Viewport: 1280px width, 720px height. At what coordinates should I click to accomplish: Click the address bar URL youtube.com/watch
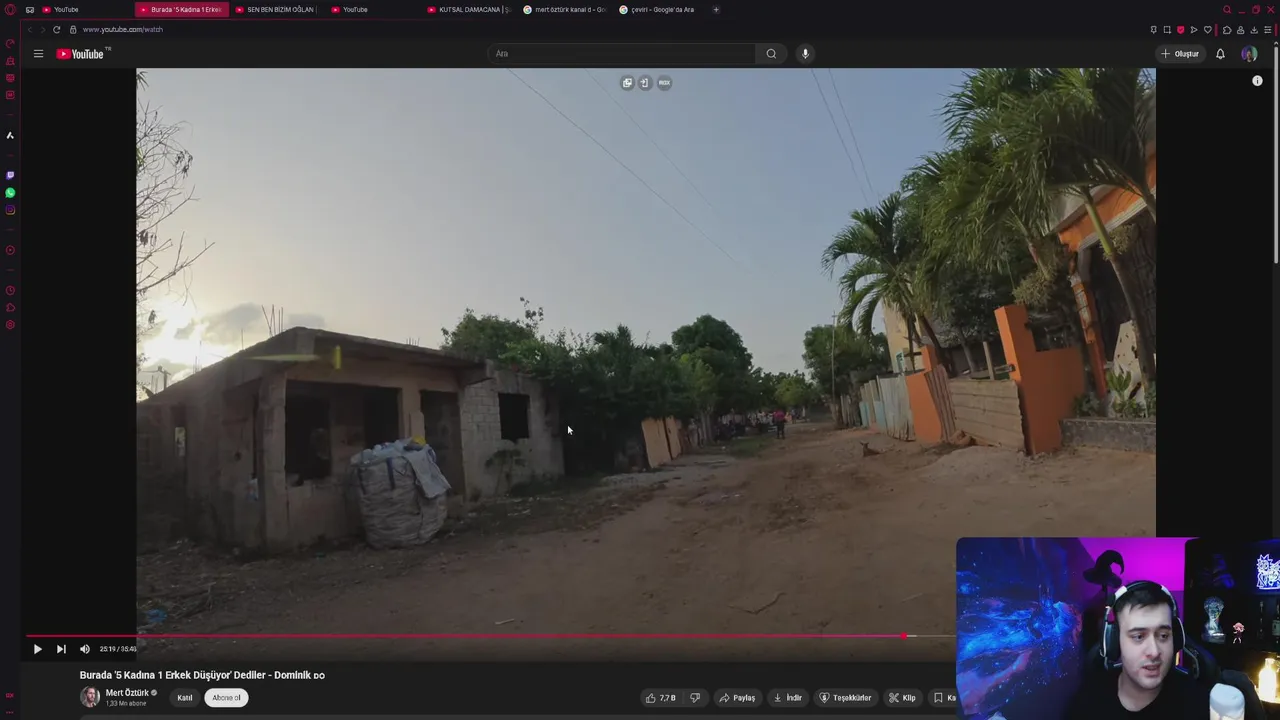pos(123,30)
